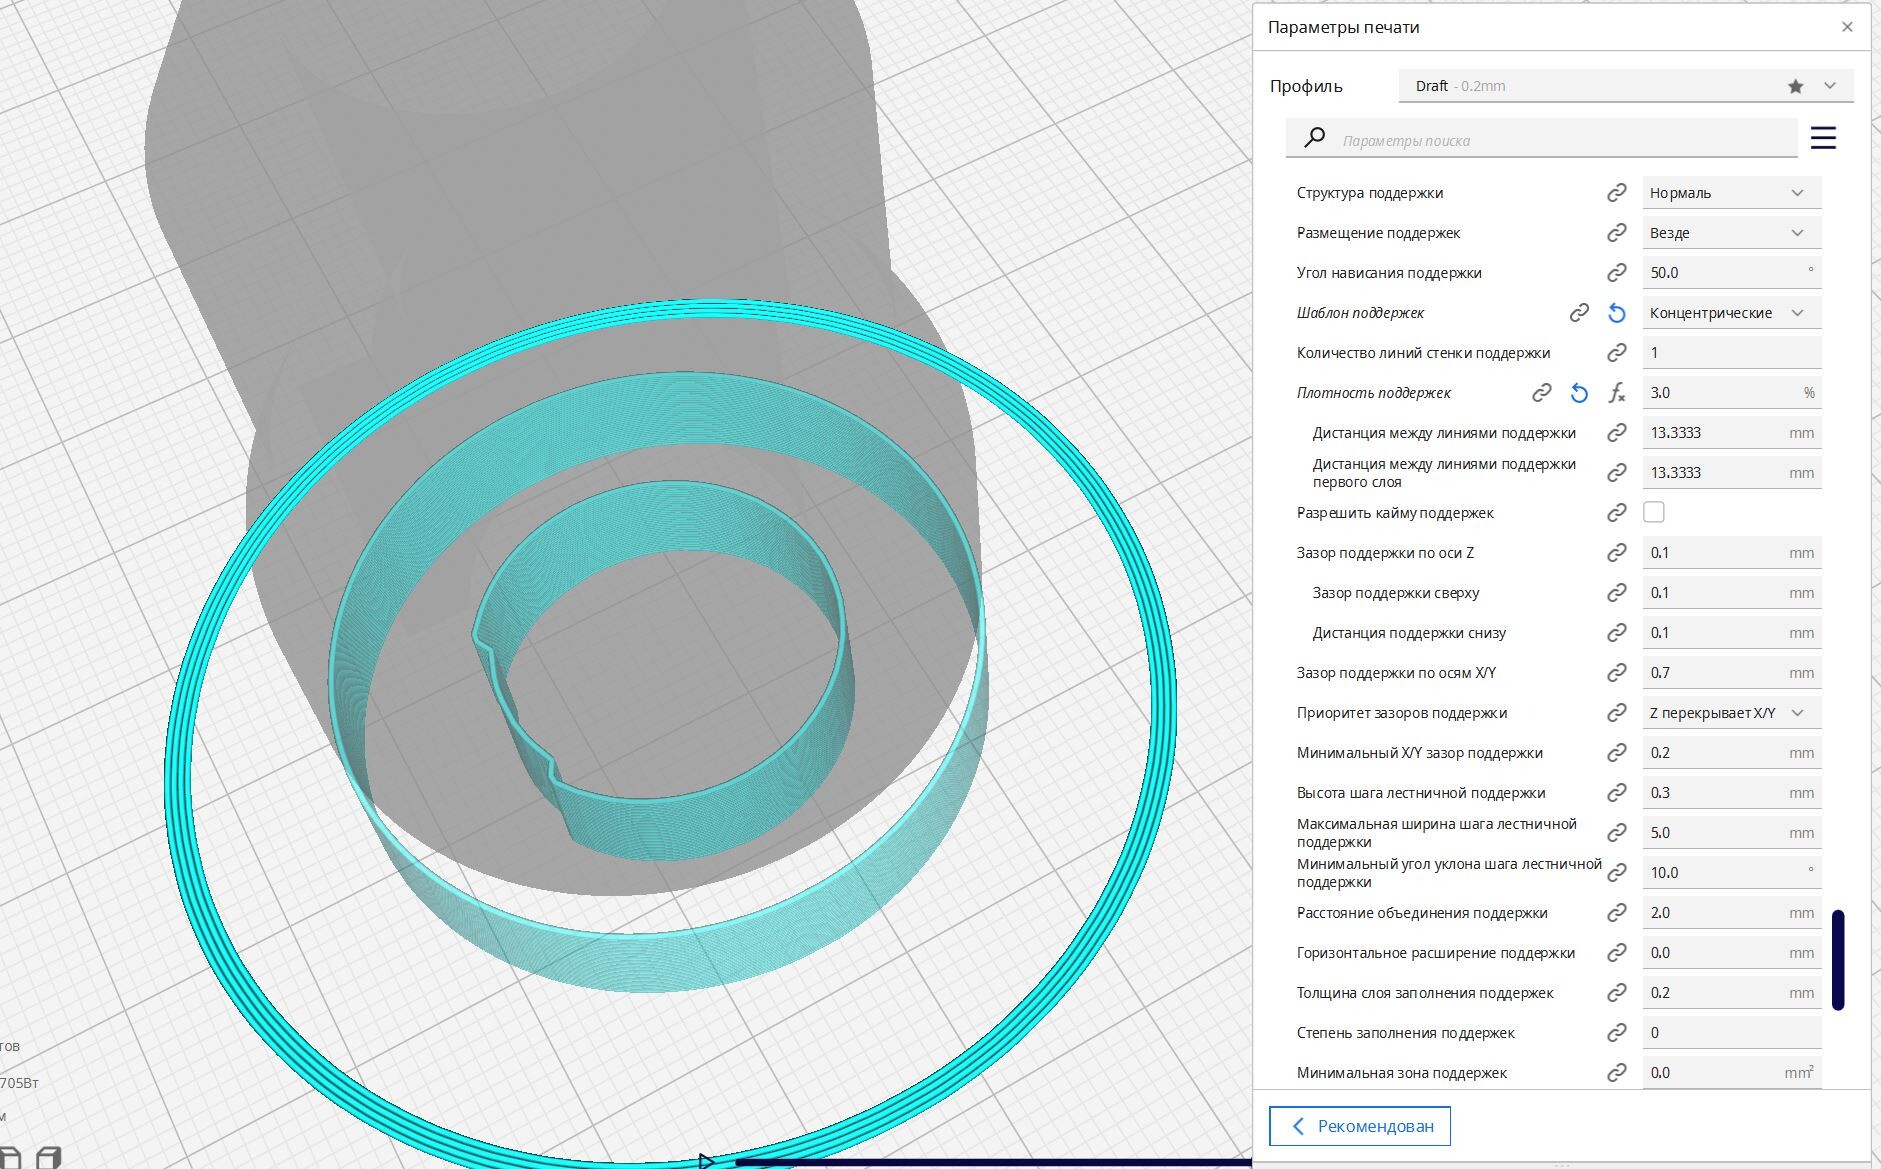Enable the 'Разрешить кайму поддержек' checkbox
Viewport: 1881px width, 1169px height.
click(x=1654, y=512)
